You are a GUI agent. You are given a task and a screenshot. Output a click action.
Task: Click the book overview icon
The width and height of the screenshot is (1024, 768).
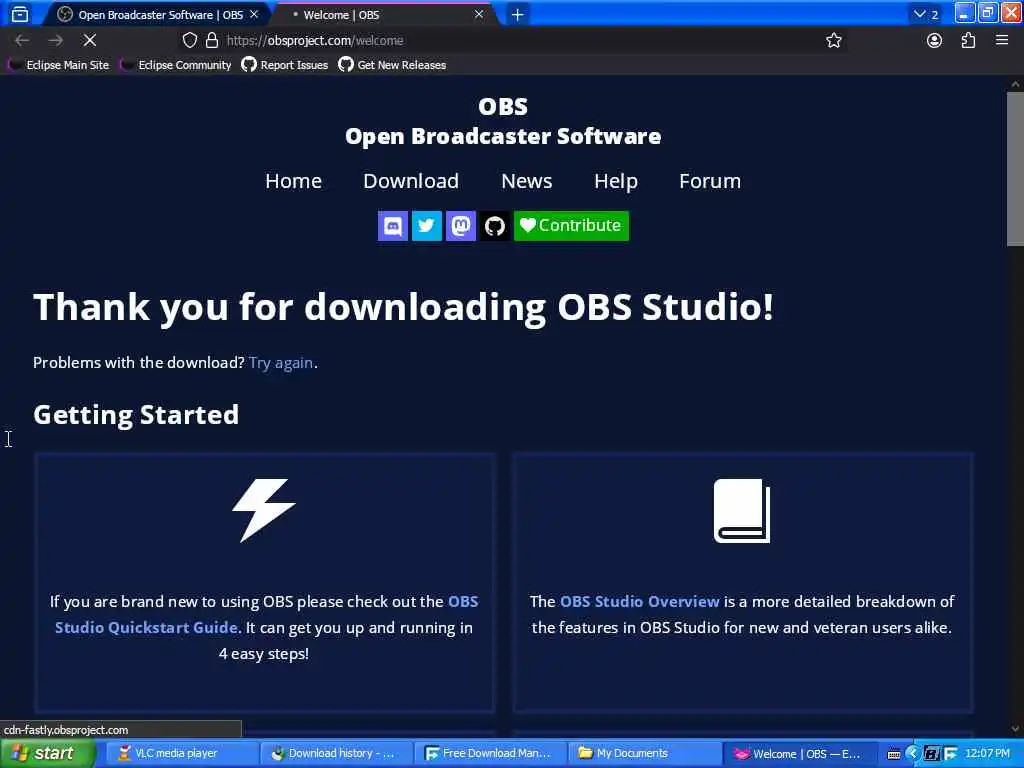click(x=742, y=511)
